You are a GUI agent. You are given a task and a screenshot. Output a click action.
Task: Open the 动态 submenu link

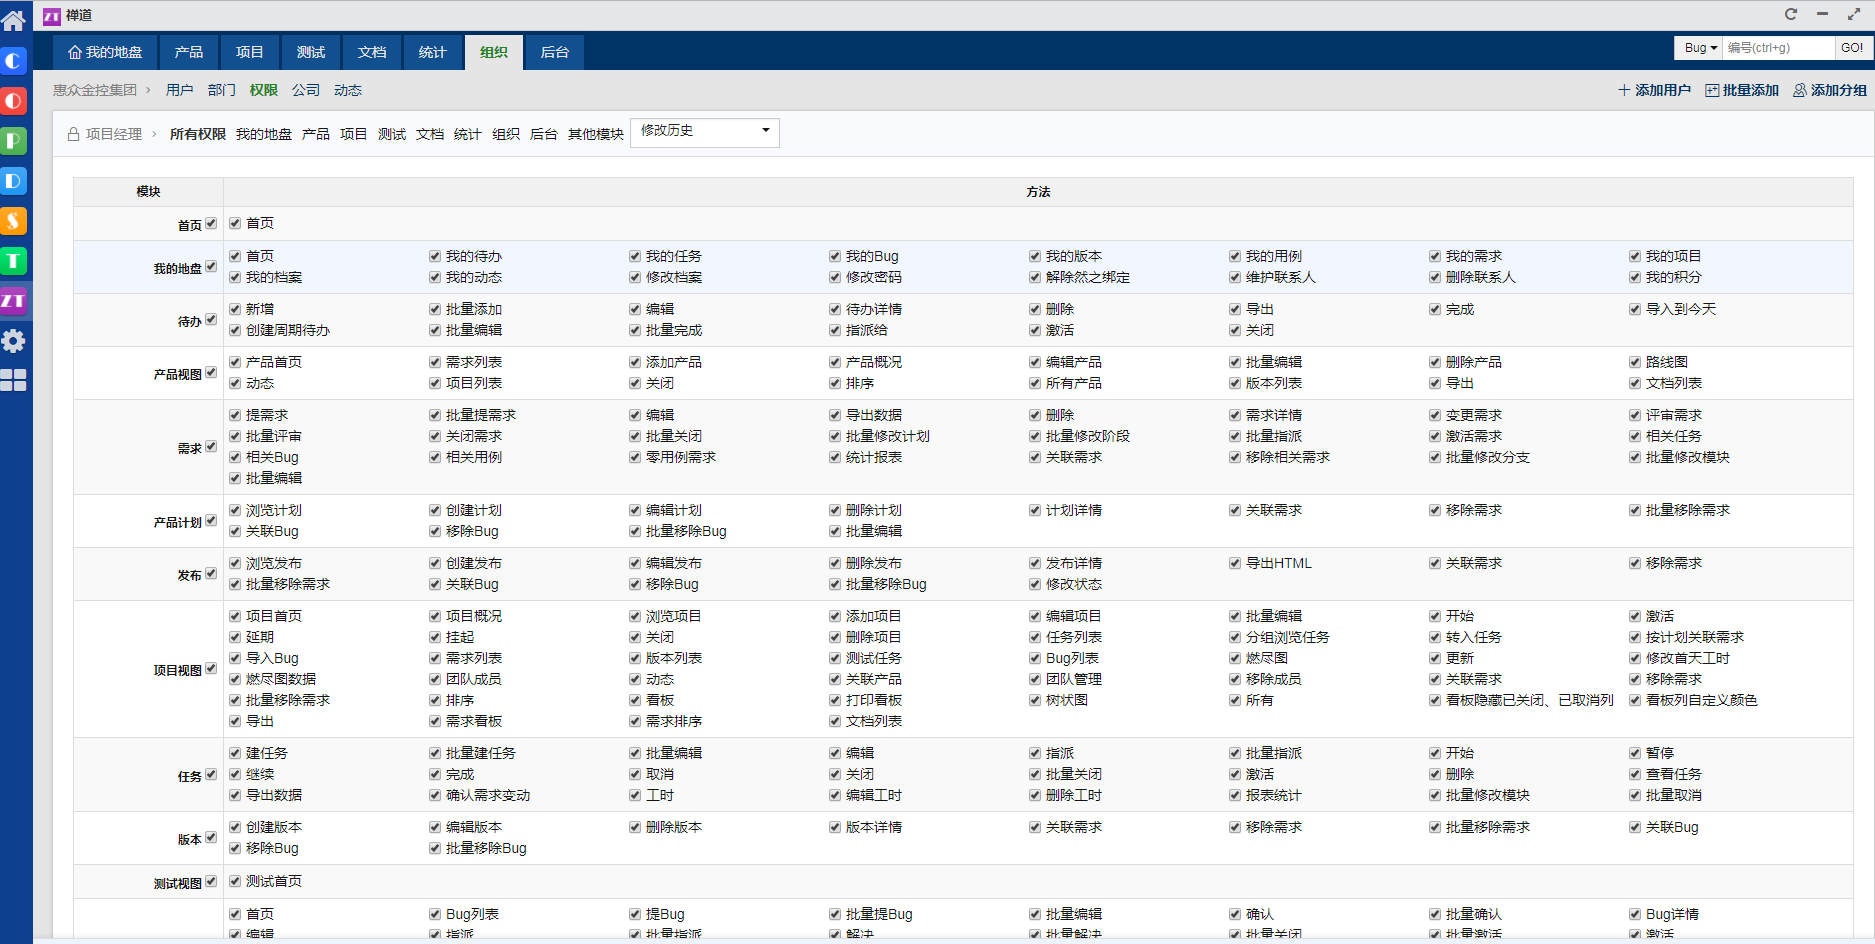pos(348,90)
